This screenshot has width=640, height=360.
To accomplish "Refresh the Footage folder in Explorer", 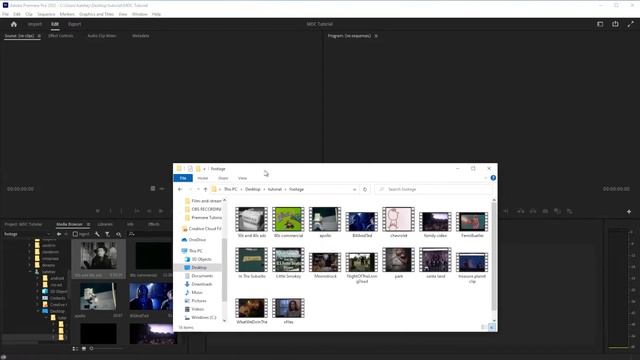I will point(365,189).
